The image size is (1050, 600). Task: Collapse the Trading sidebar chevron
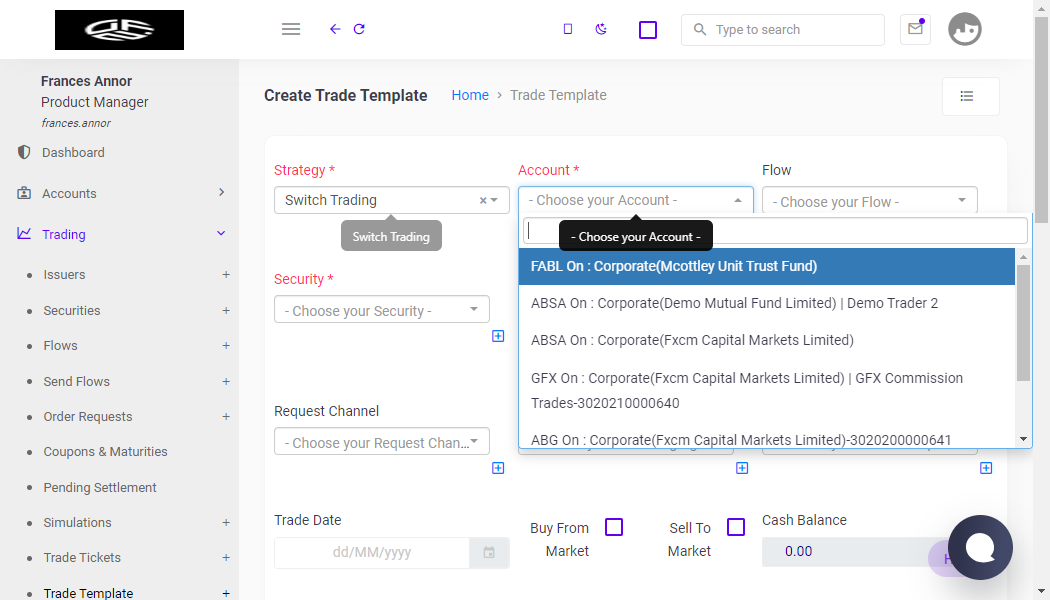221,234
